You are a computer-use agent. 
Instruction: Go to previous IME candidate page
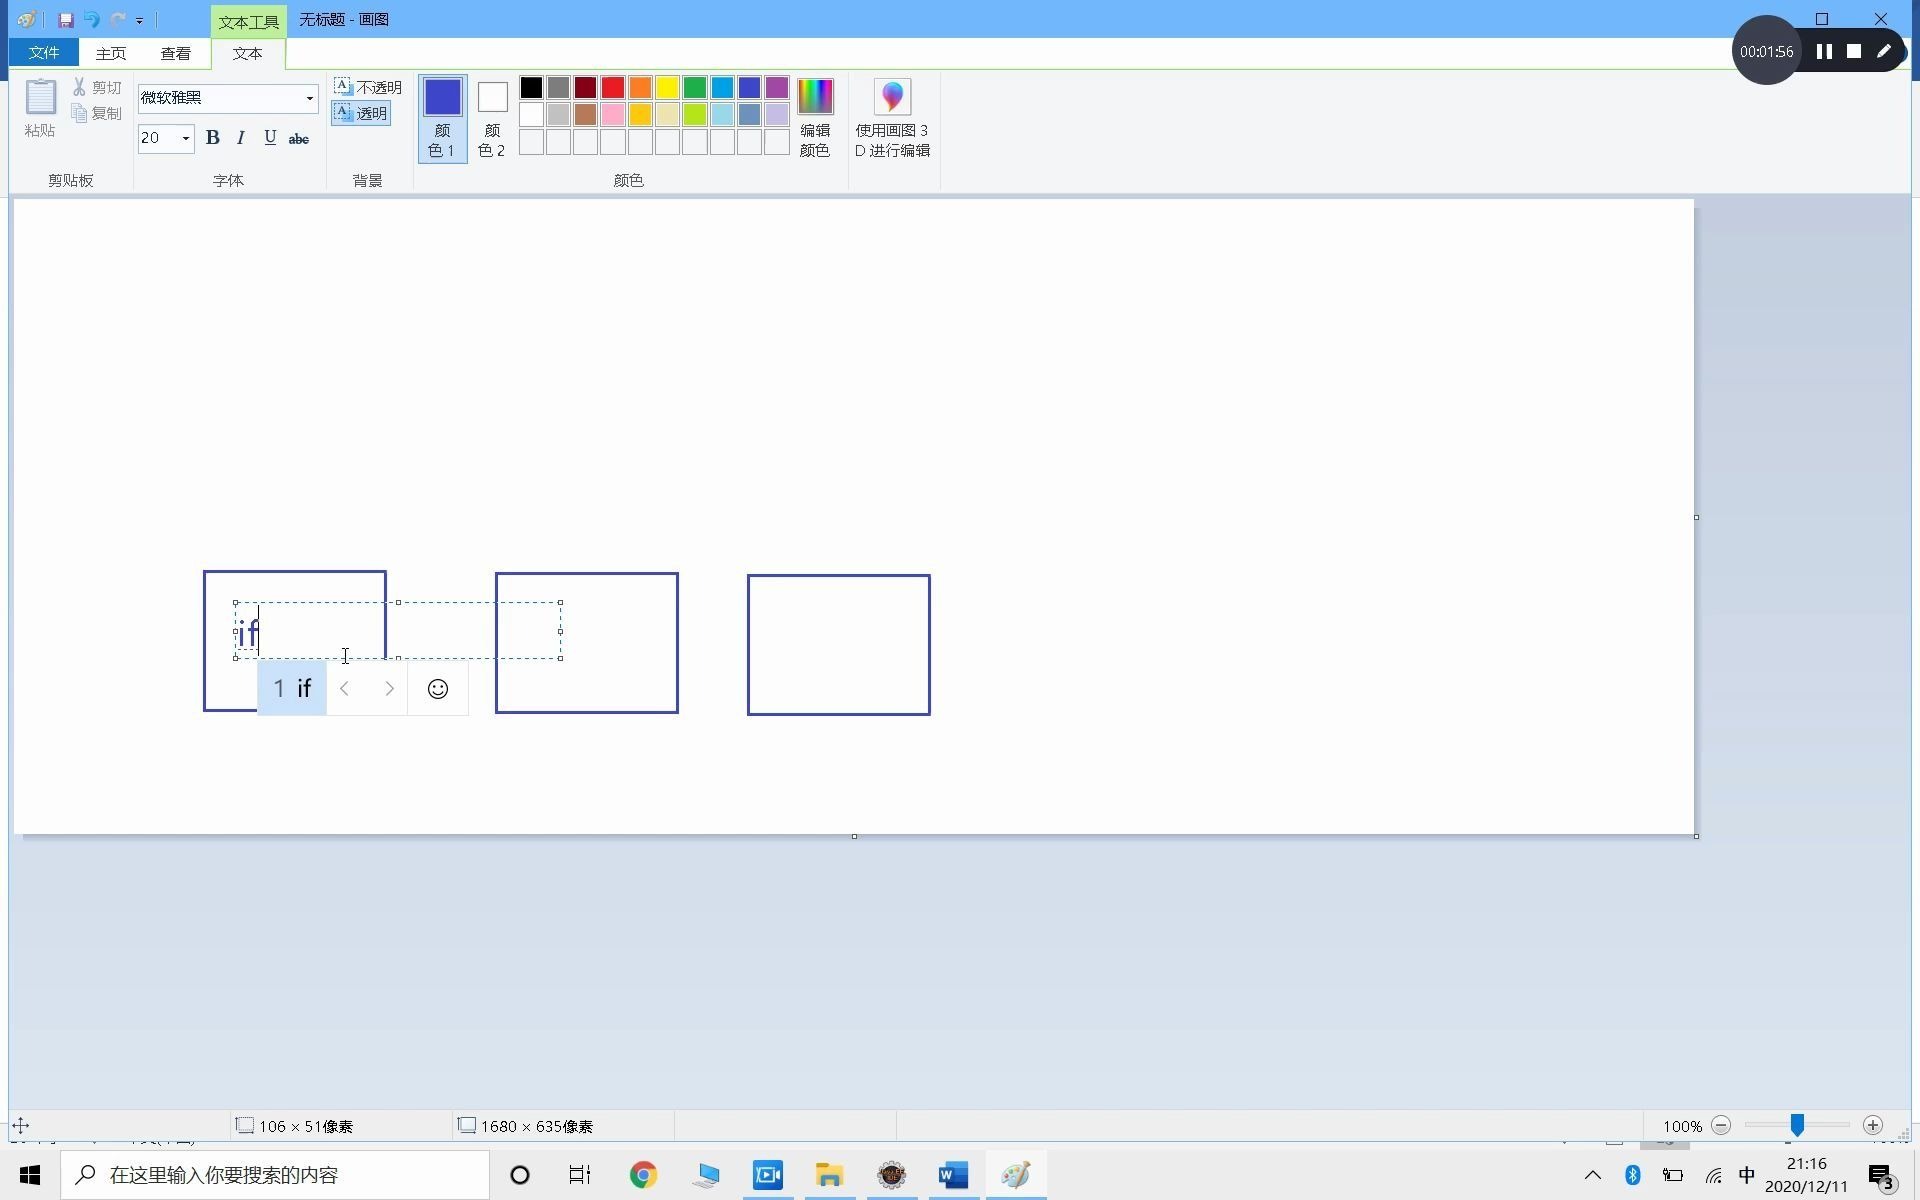pyautogui.click(x=344, y=688)
